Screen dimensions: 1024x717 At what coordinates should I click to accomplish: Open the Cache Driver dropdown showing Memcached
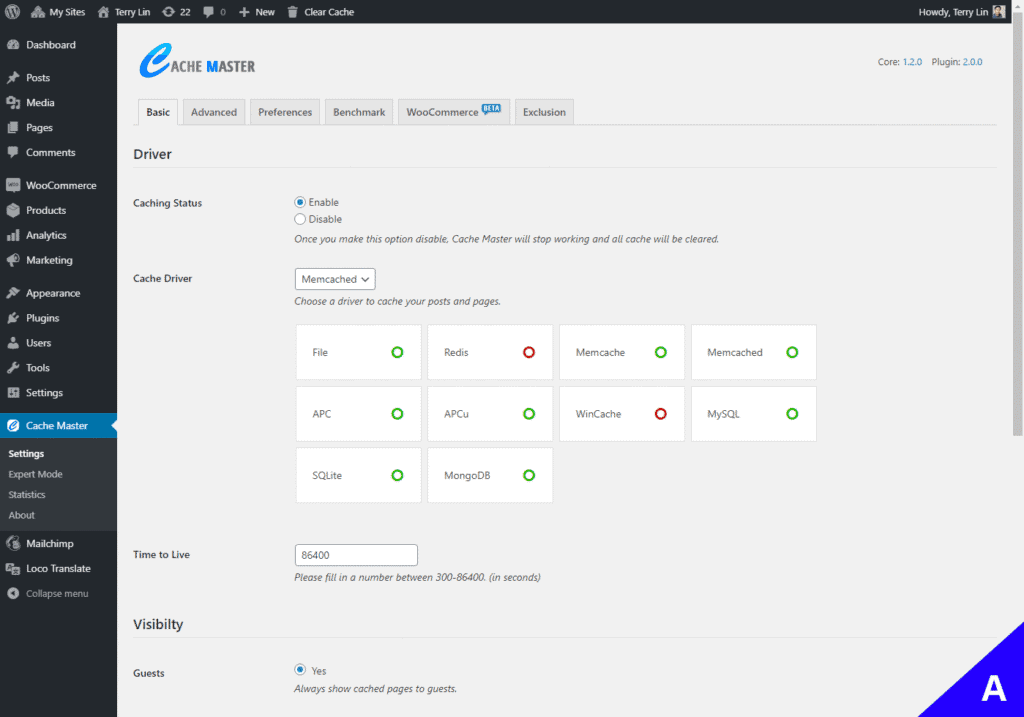(x=334, y=279)
